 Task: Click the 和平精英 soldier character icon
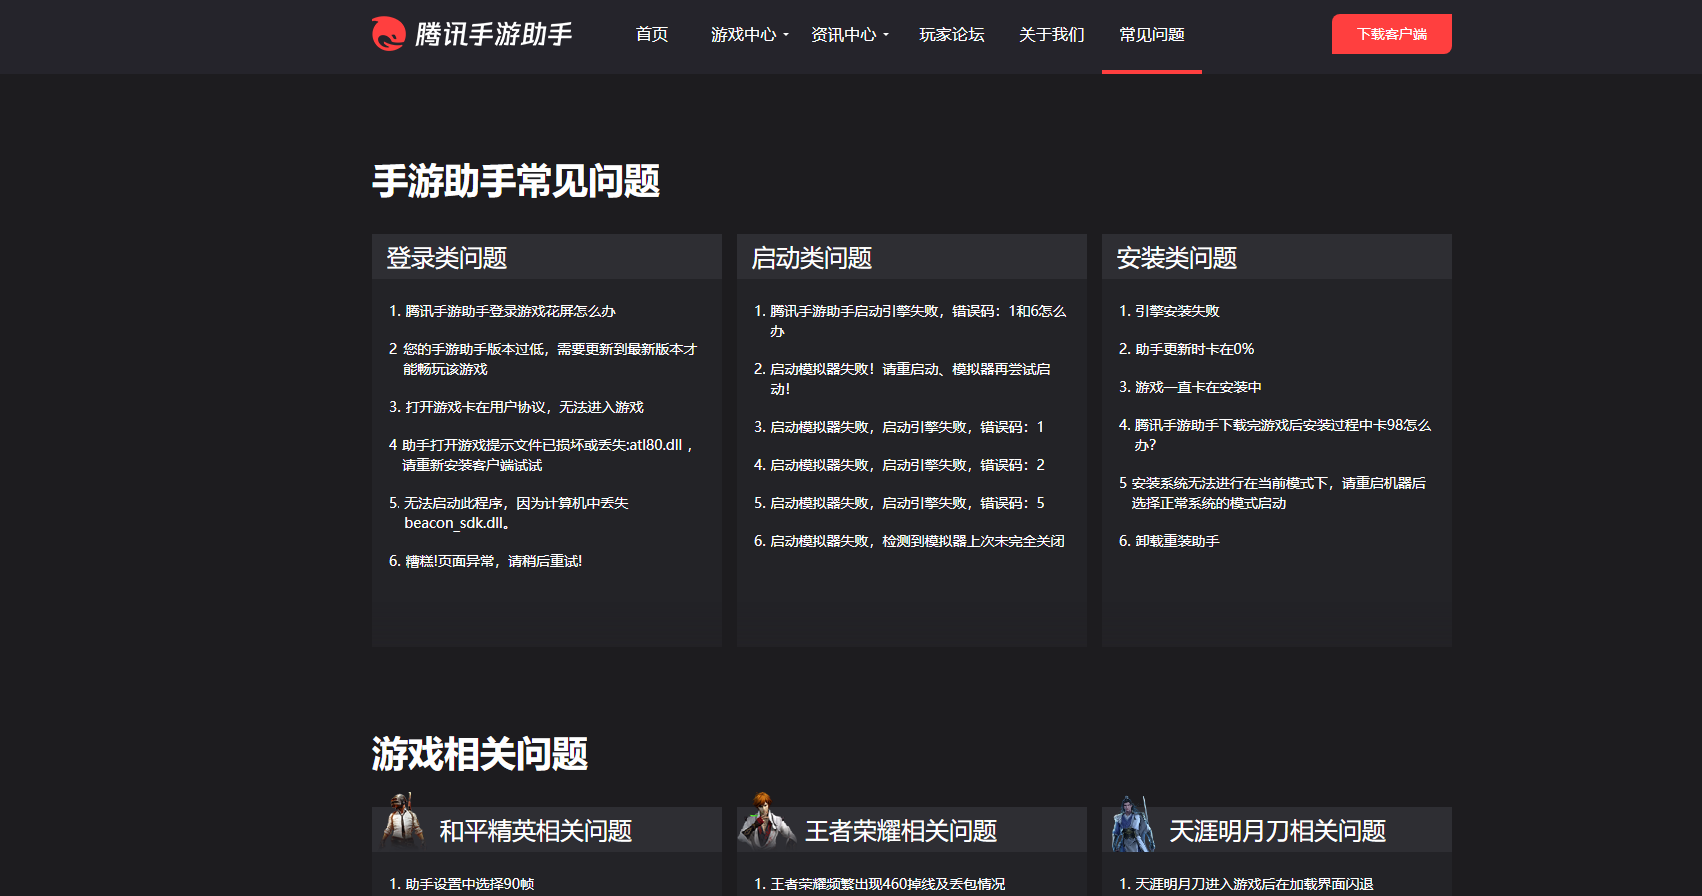click(403, 821)
